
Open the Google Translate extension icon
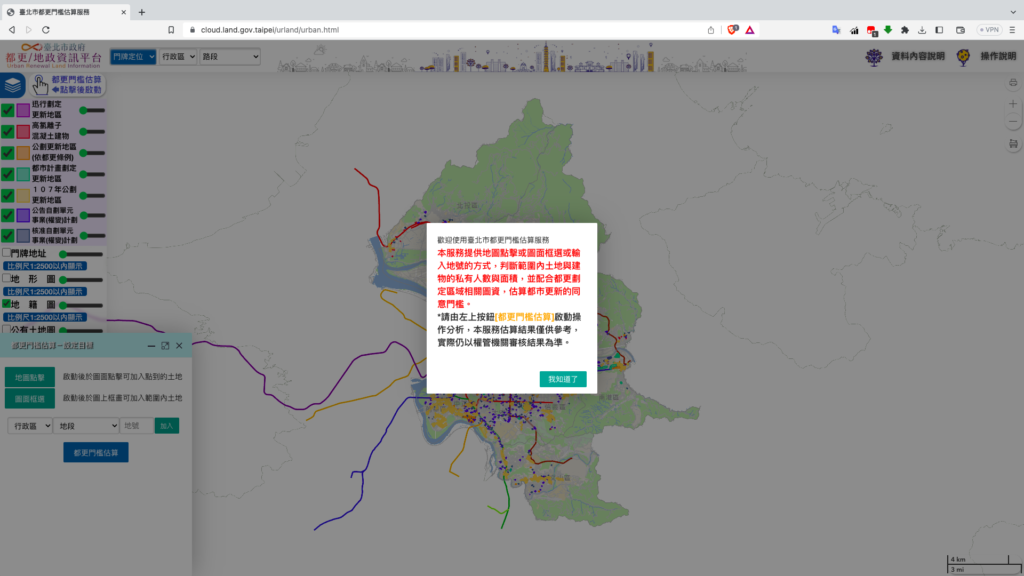836,30
